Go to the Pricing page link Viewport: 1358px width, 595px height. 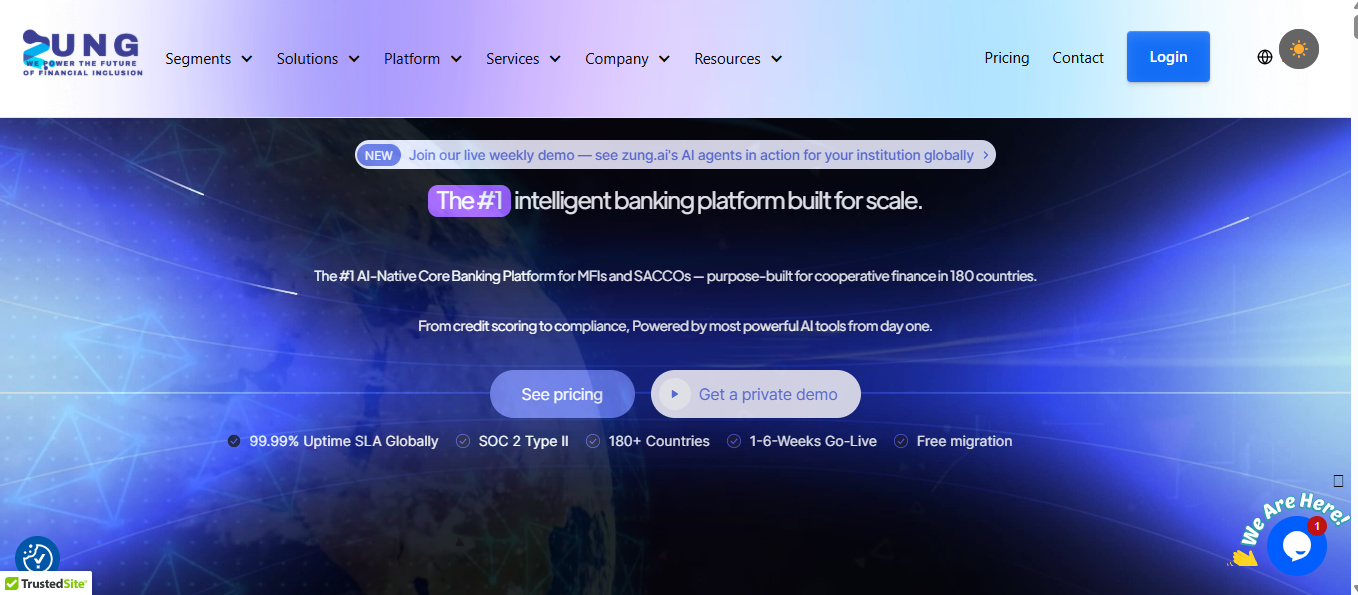1007,58
